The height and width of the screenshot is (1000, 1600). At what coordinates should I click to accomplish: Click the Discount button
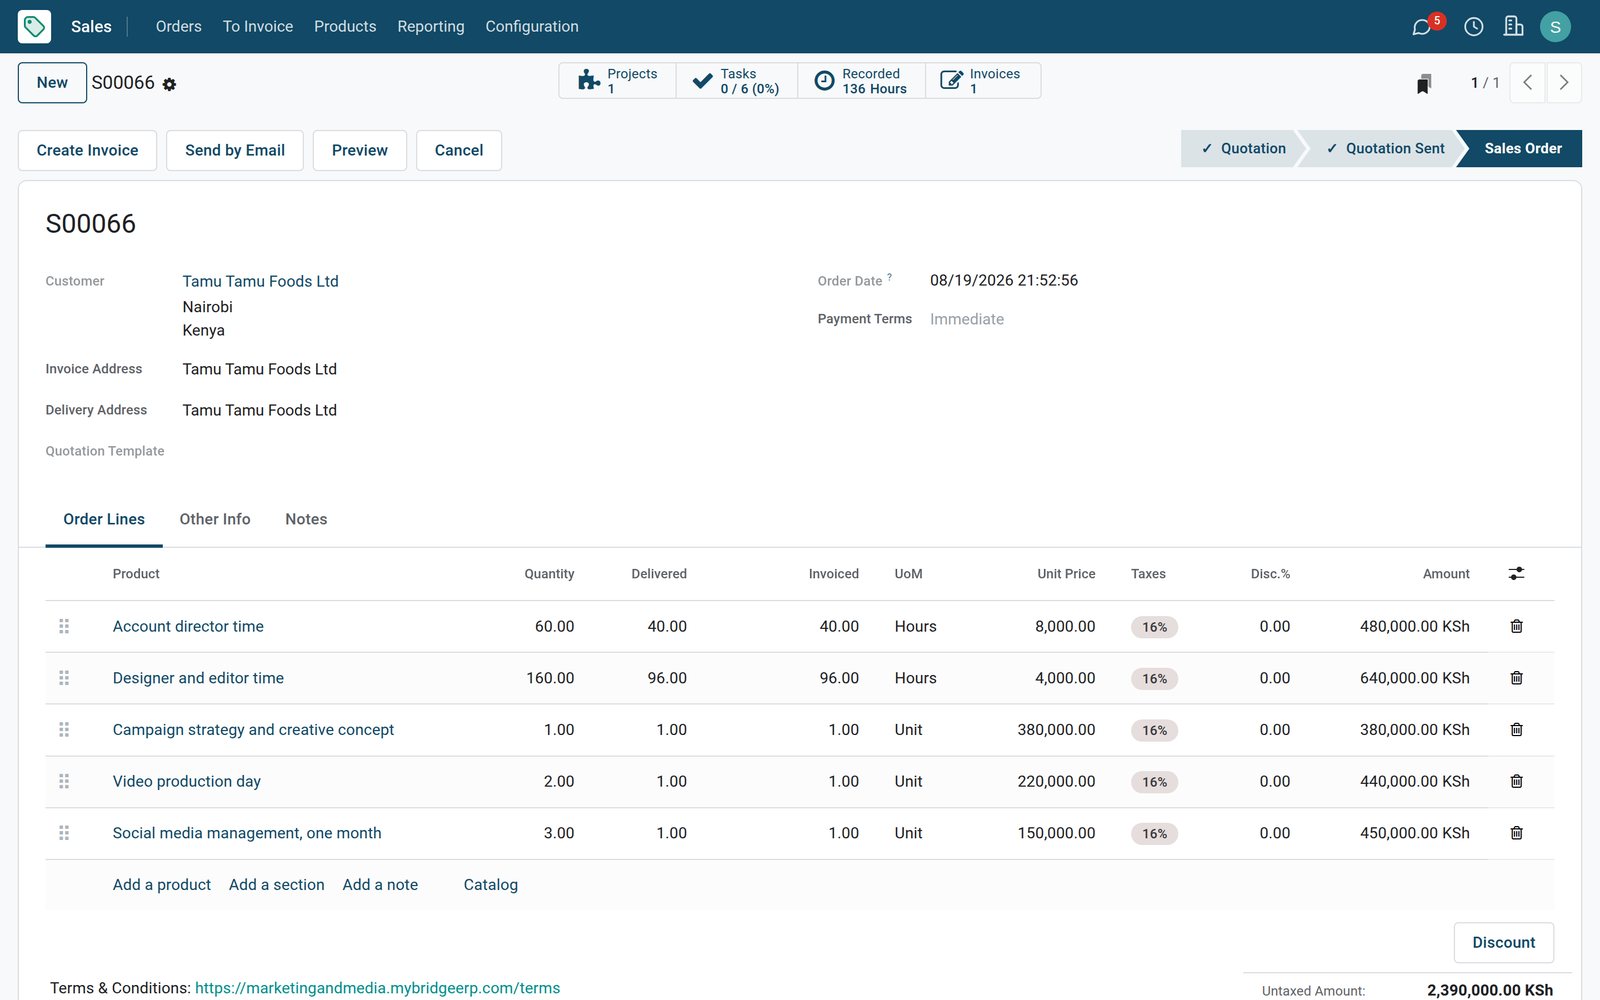pyautogui.click(x=1503, y=942)
